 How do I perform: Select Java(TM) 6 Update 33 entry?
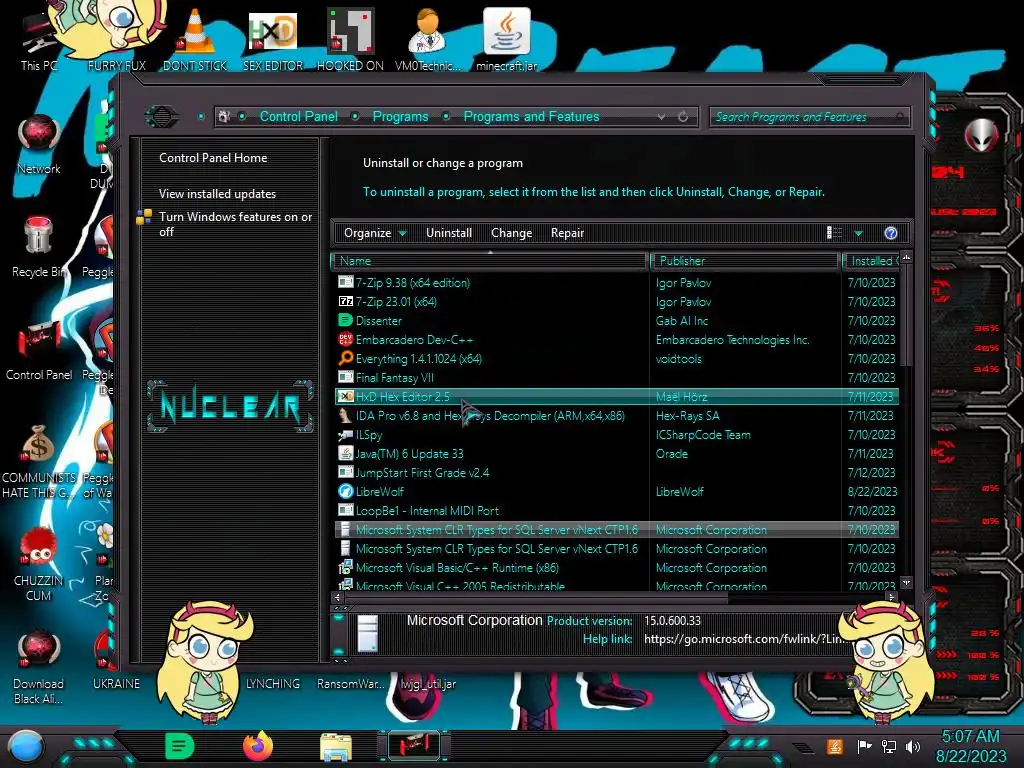(616, 453)
